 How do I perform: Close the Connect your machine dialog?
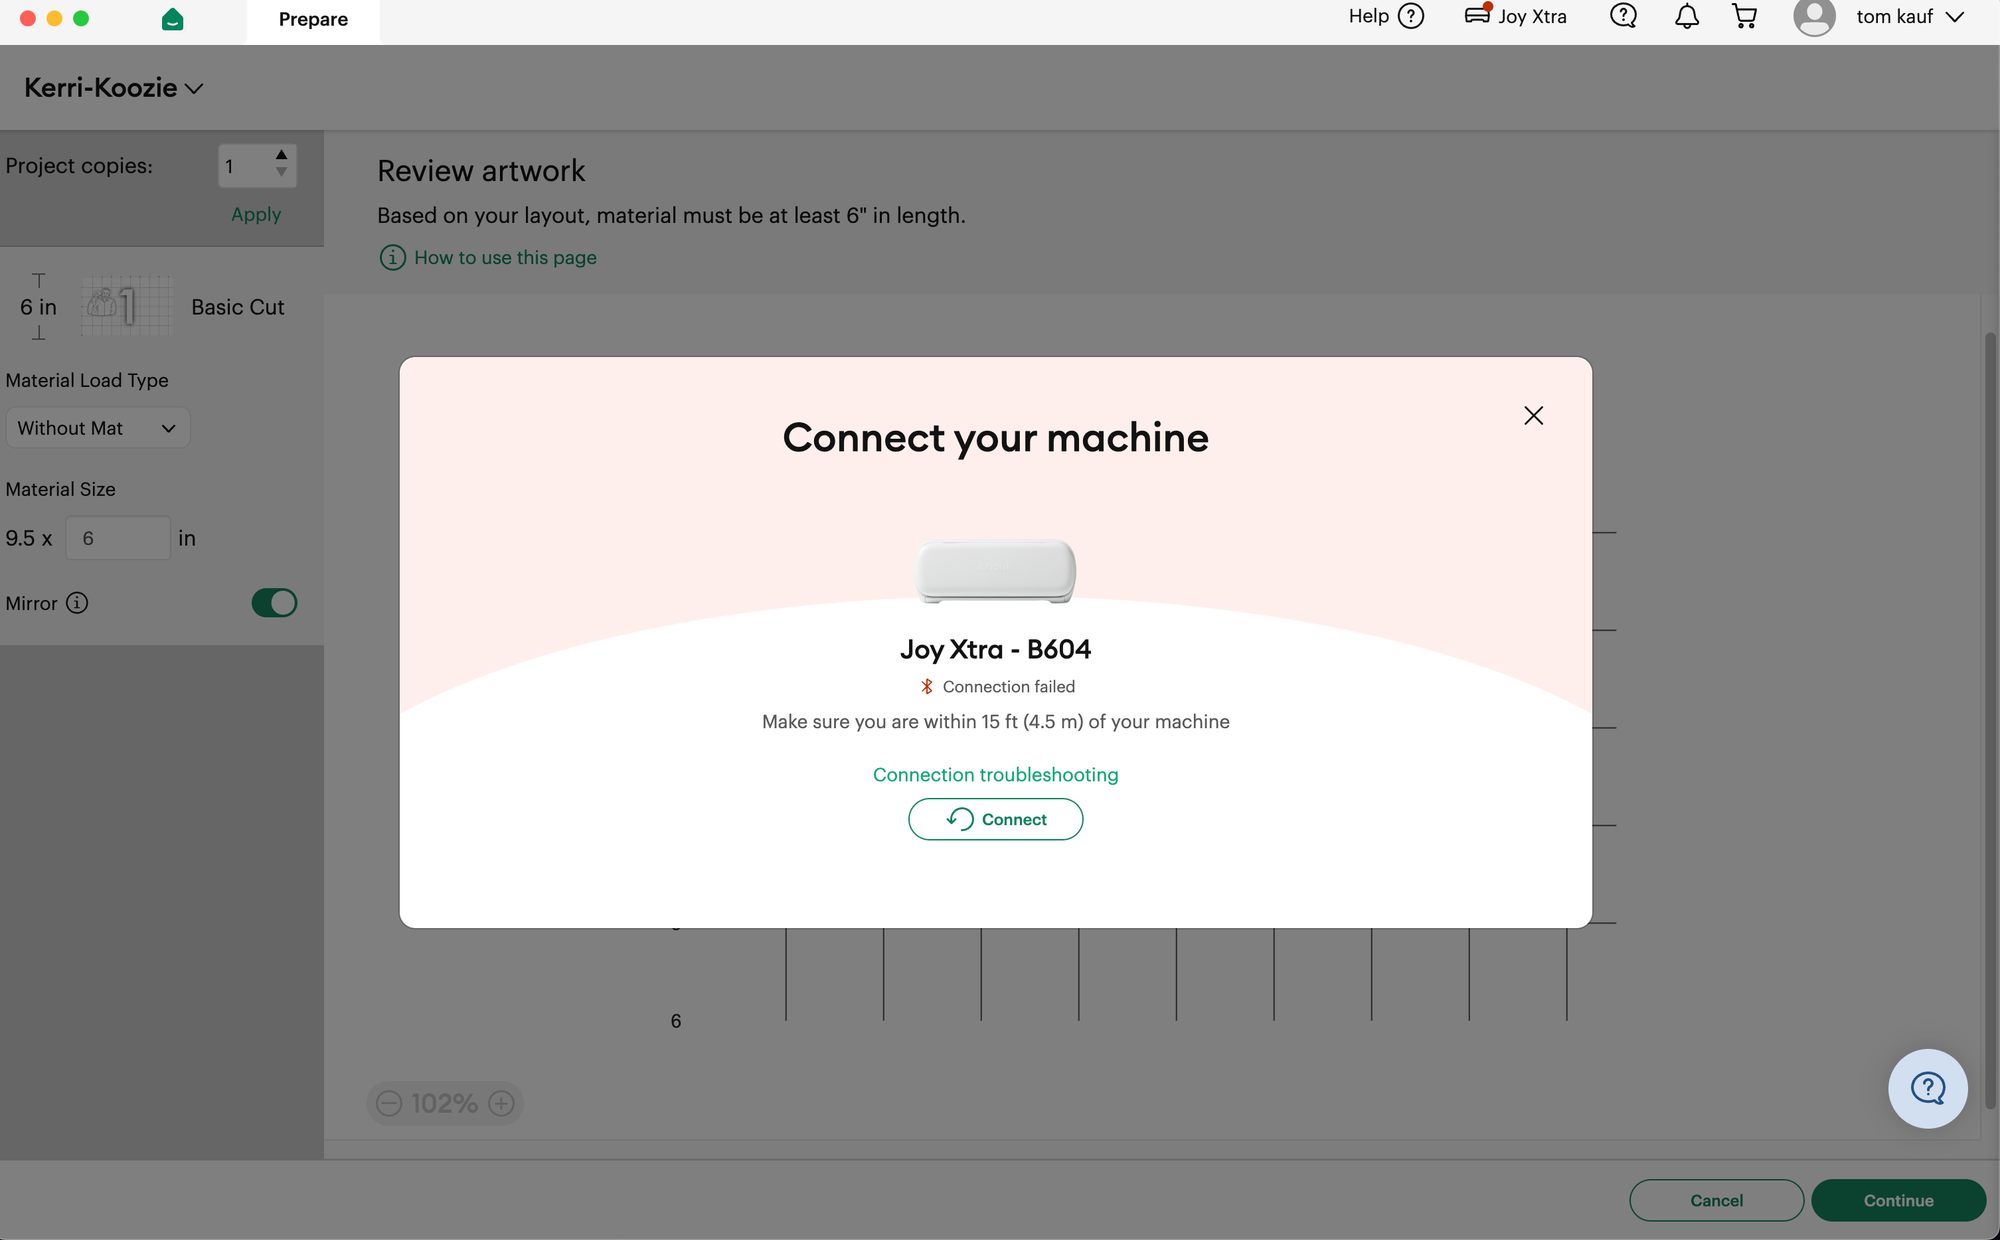pyautogui.click(x=1533, y=416)
